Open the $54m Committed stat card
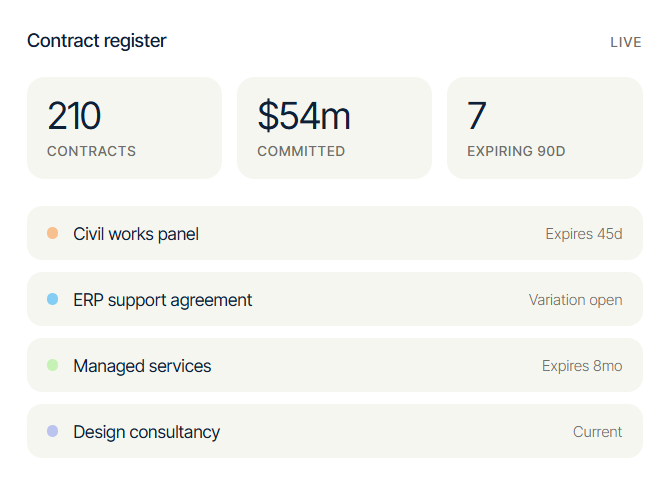Image resolution: width=671 pixels, height=486 pixels. pos(334,128)
